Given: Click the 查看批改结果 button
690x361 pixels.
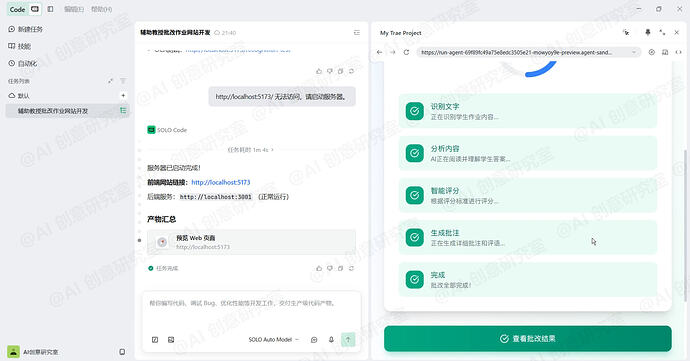Looking at the screenshot, I should click(528, 339).
